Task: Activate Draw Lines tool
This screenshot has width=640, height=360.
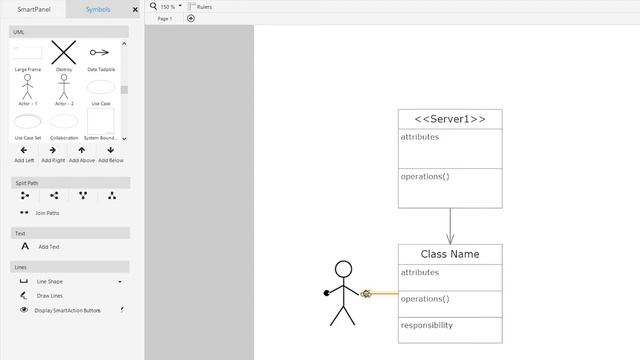Action: click(x=41, y=296)
